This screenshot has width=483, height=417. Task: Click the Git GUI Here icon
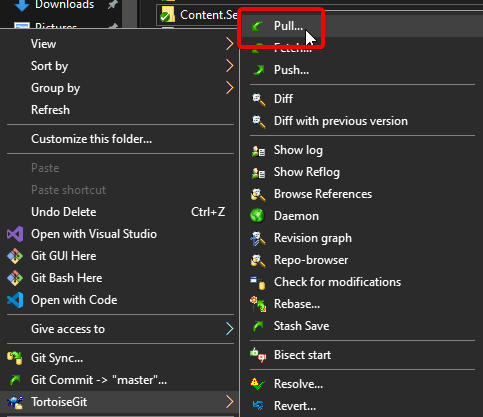point(15,256)
